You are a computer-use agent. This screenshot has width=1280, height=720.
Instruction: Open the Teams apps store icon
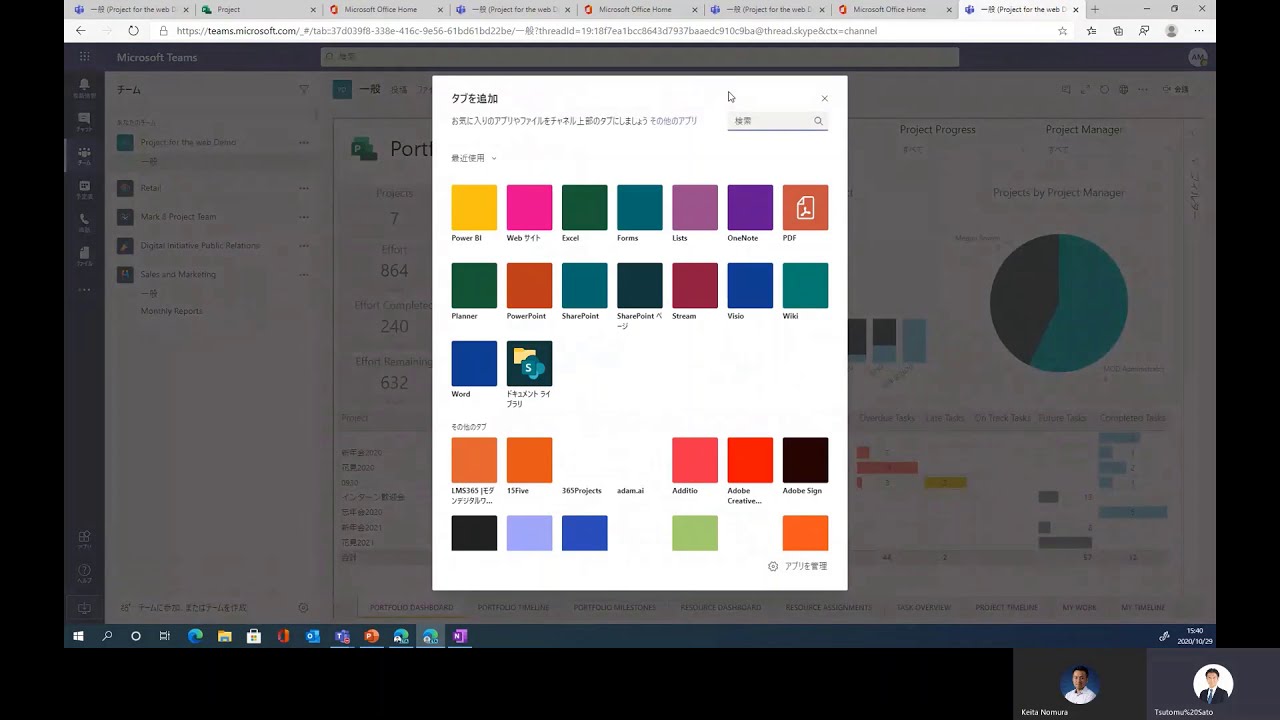[84, 540]
